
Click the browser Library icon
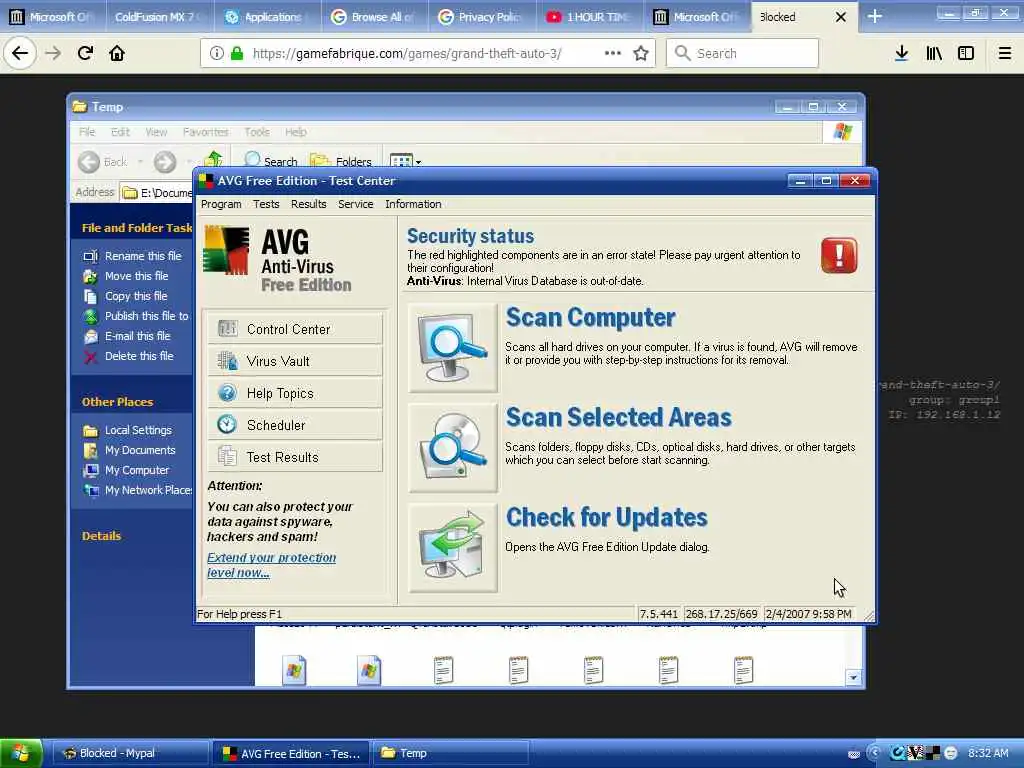[x=934, y=54]
